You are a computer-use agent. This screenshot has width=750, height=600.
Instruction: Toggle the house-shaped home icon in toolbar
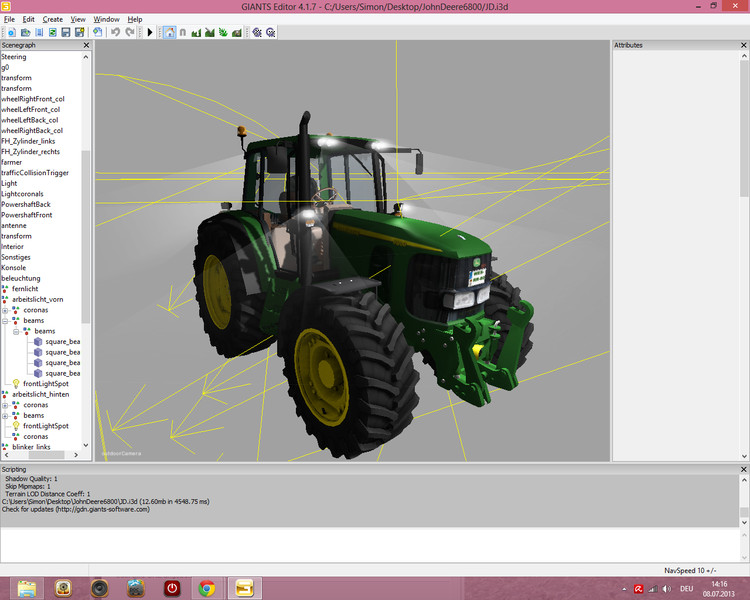(169, 32)
